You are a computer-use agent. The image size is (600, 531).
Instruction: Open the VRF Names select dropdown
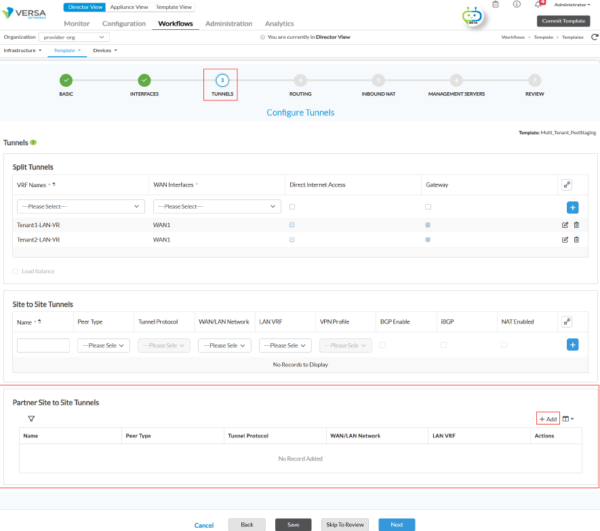pyautogui.click(x=81, y=207)
